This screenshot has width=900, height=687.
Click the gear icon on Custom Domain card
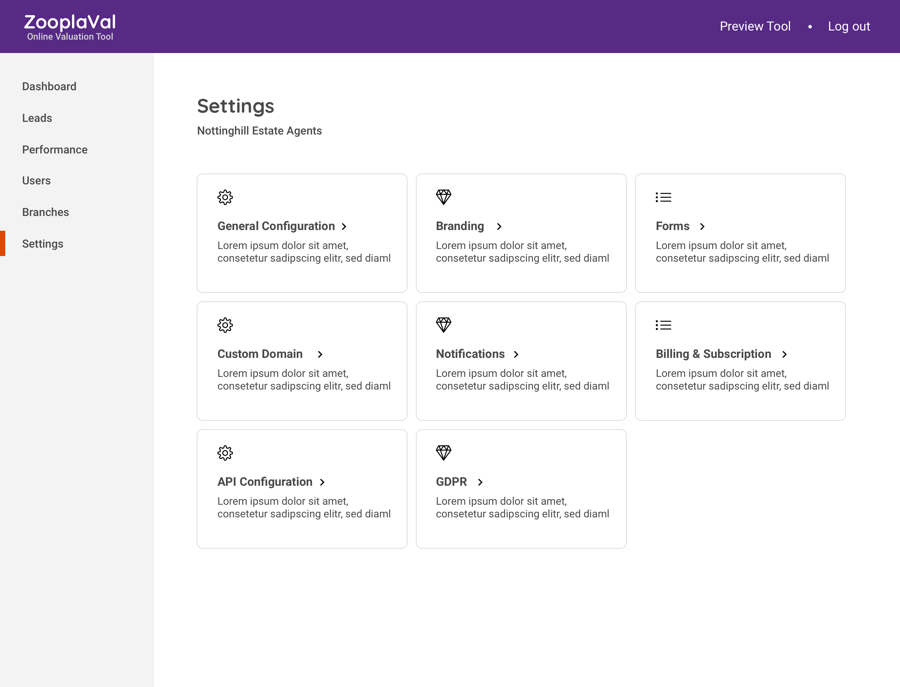[225, 325]
